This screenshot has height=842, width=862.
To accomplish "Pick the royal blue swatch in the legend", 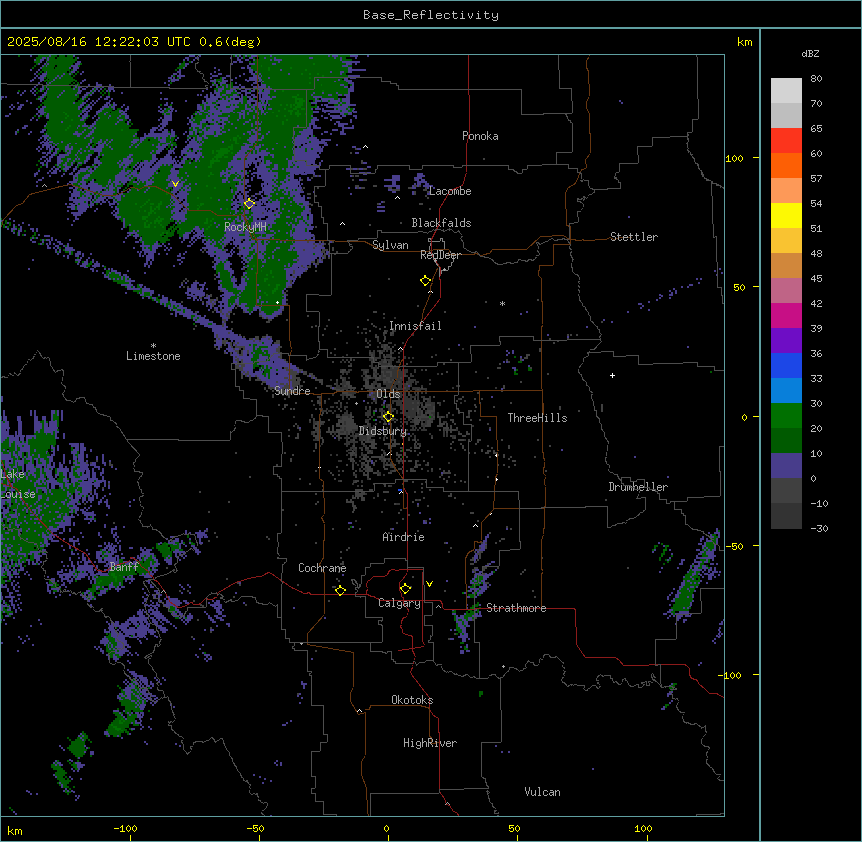I will [786, 365].
